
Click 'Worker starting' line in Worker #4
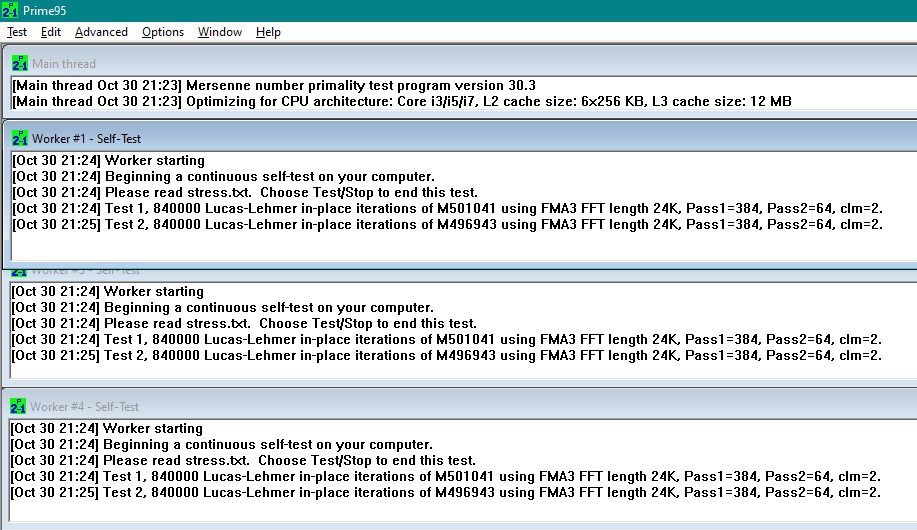tap(106, 428)
